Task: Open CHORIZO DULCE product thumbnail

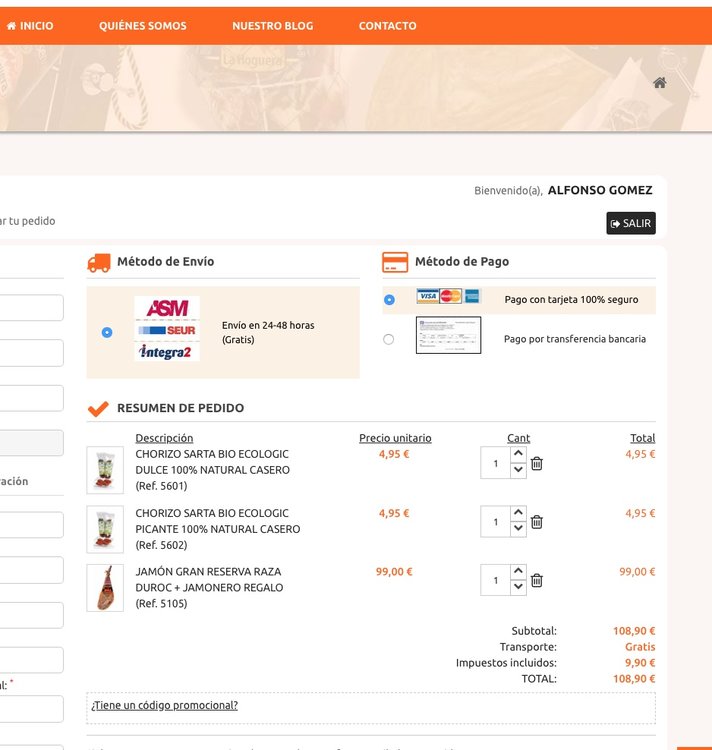Action: point(105,470)
